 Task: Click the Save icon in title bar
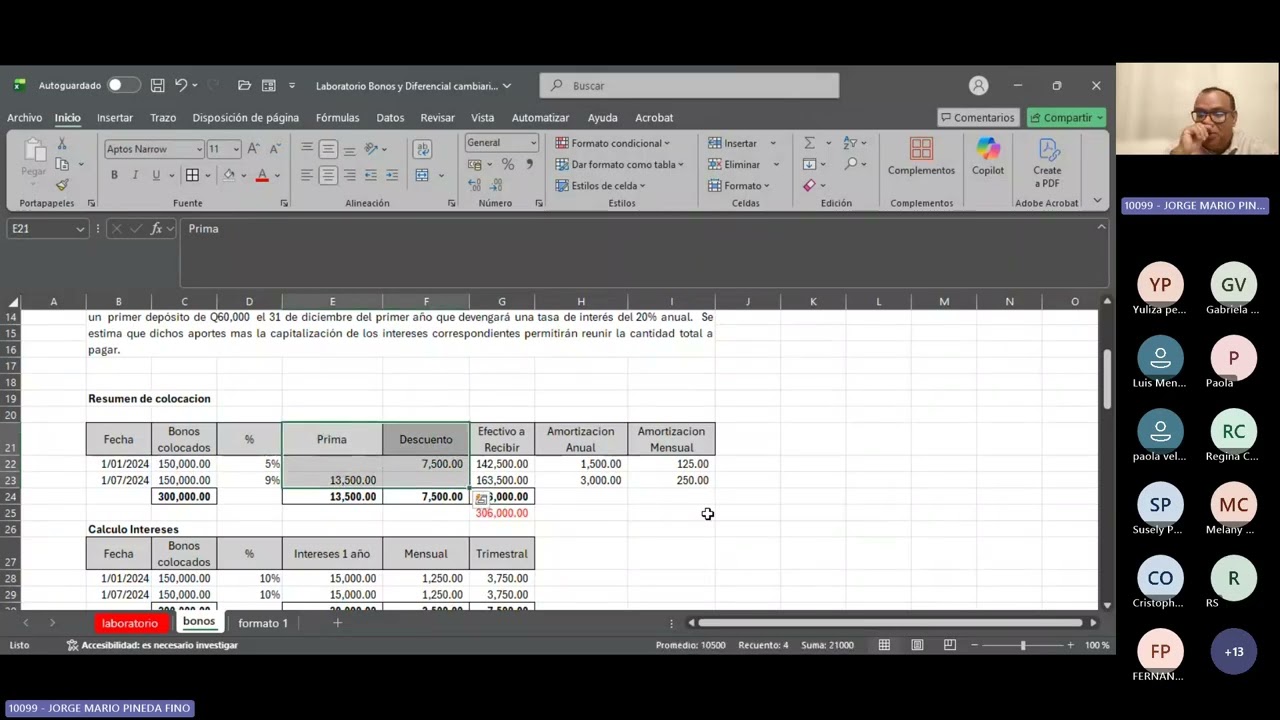pos(157,86)
